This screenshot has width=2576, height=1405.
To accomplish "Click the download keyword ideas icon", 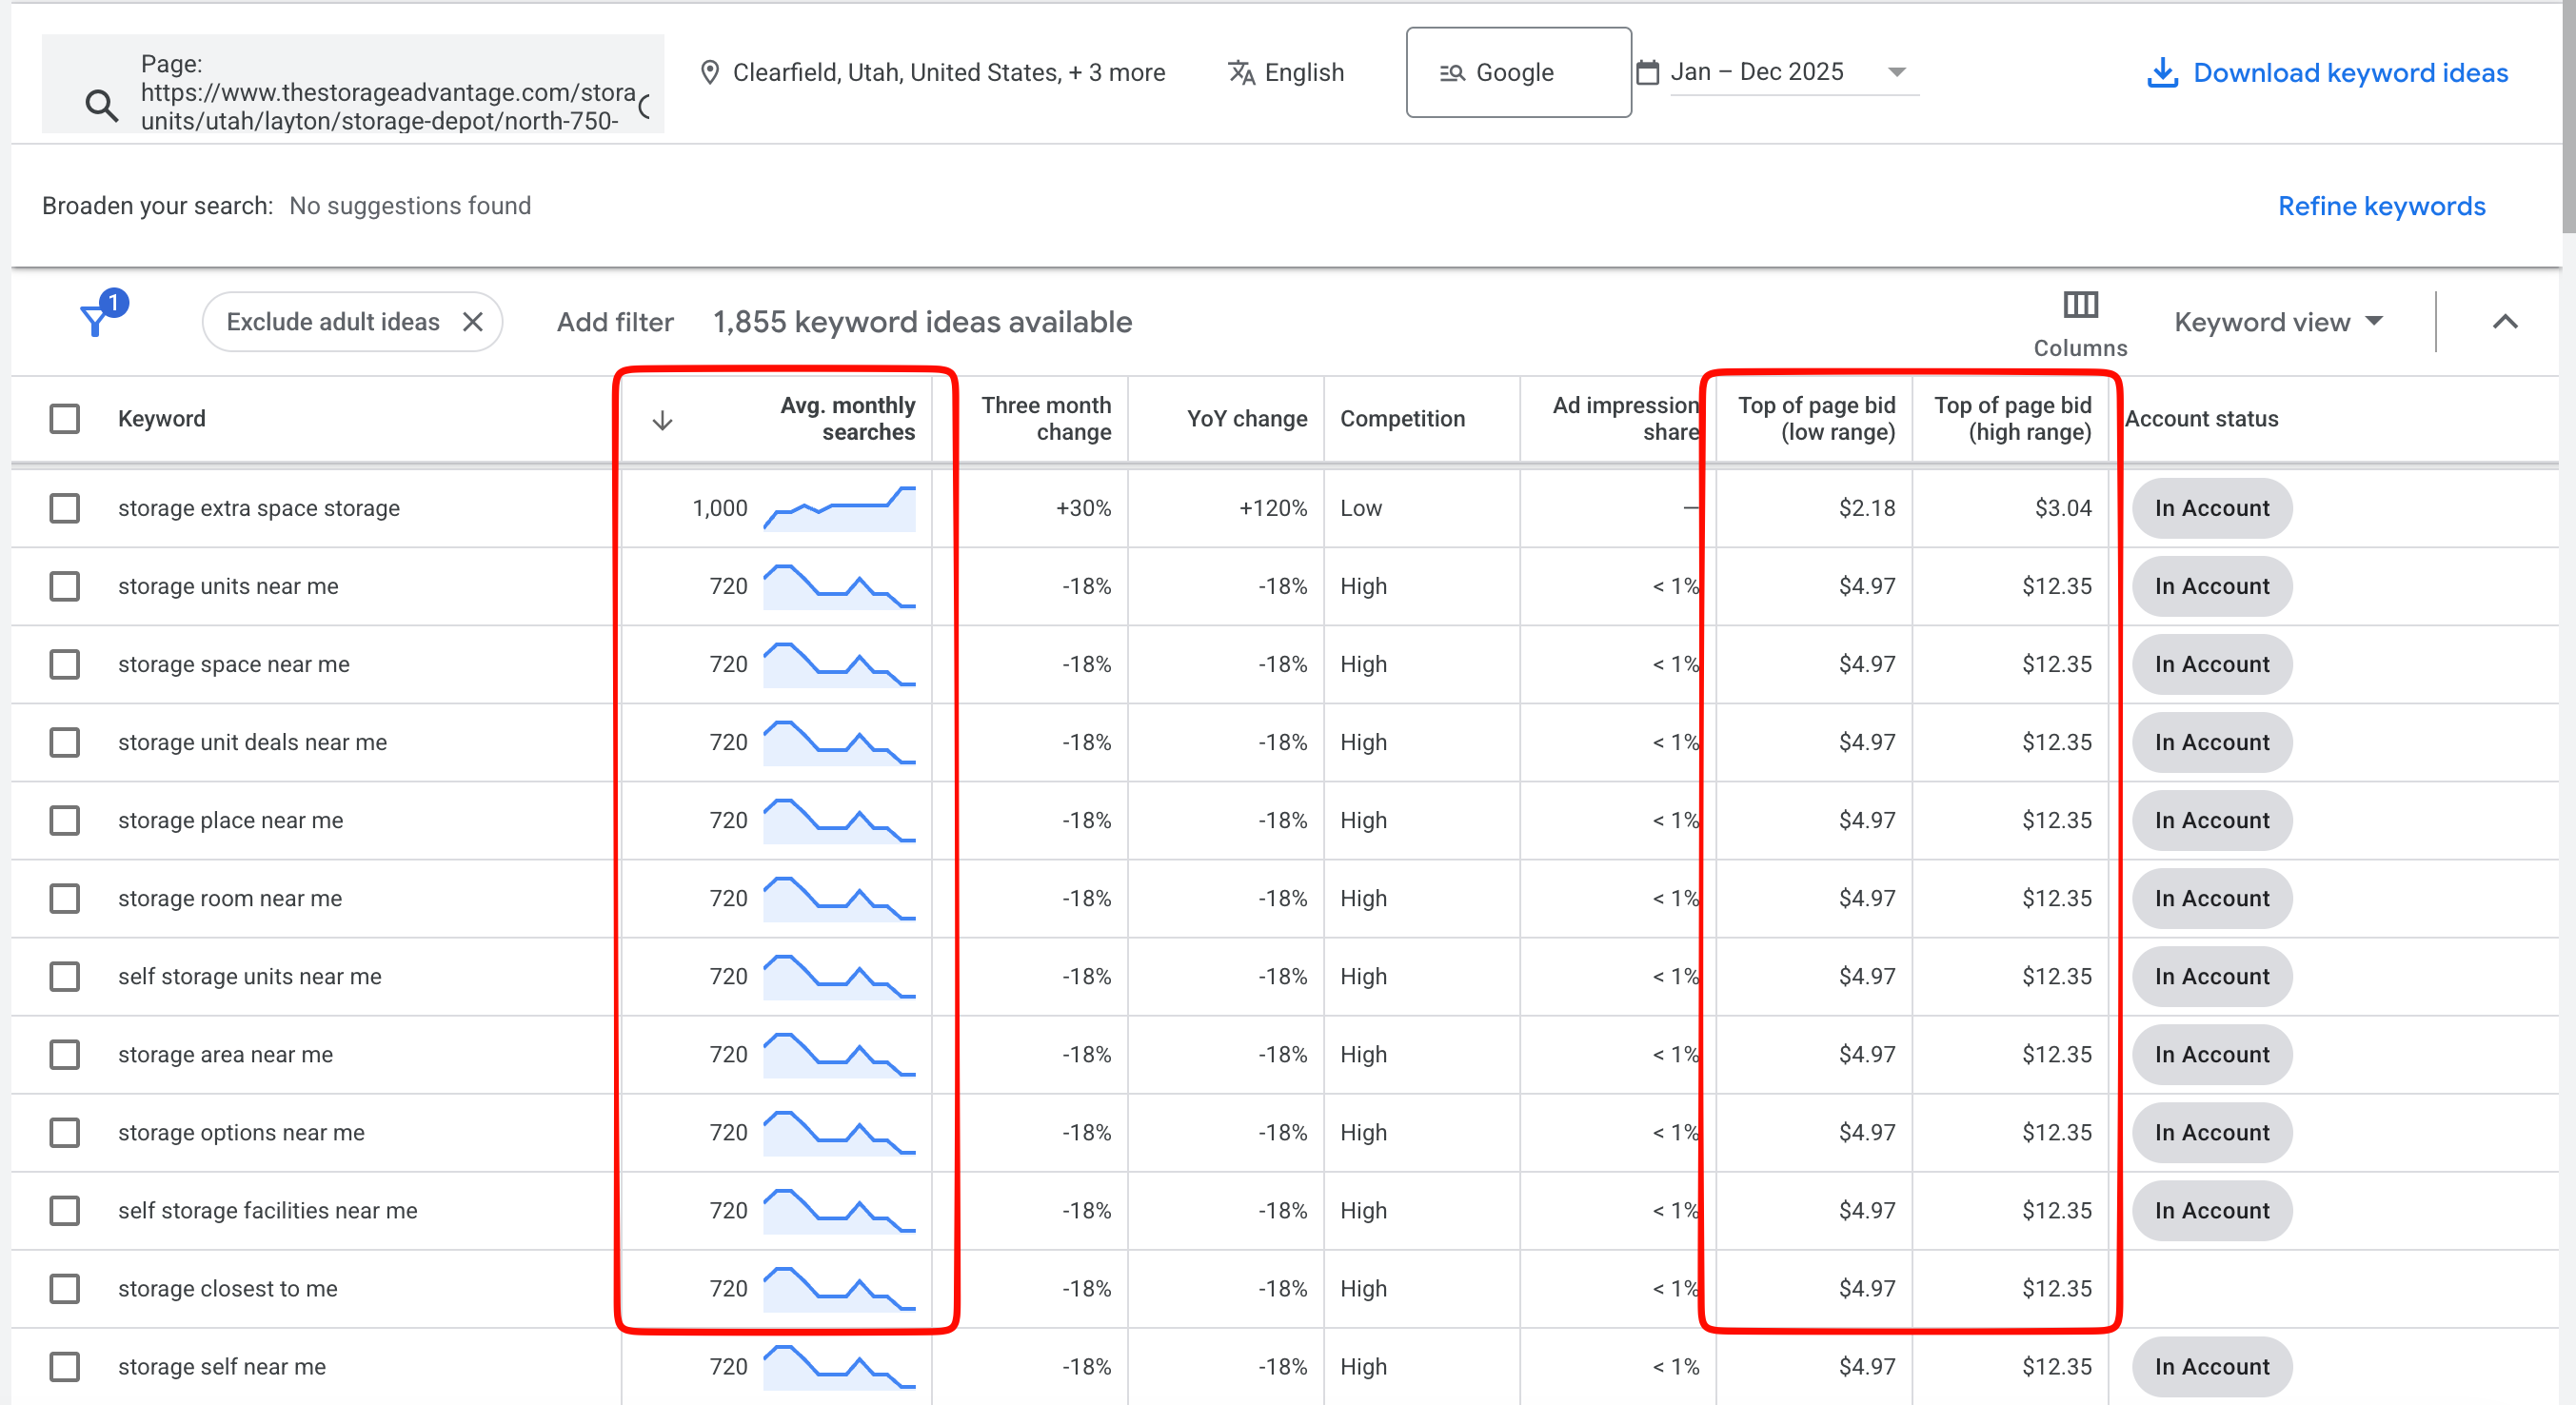I will pos(2162,72).
